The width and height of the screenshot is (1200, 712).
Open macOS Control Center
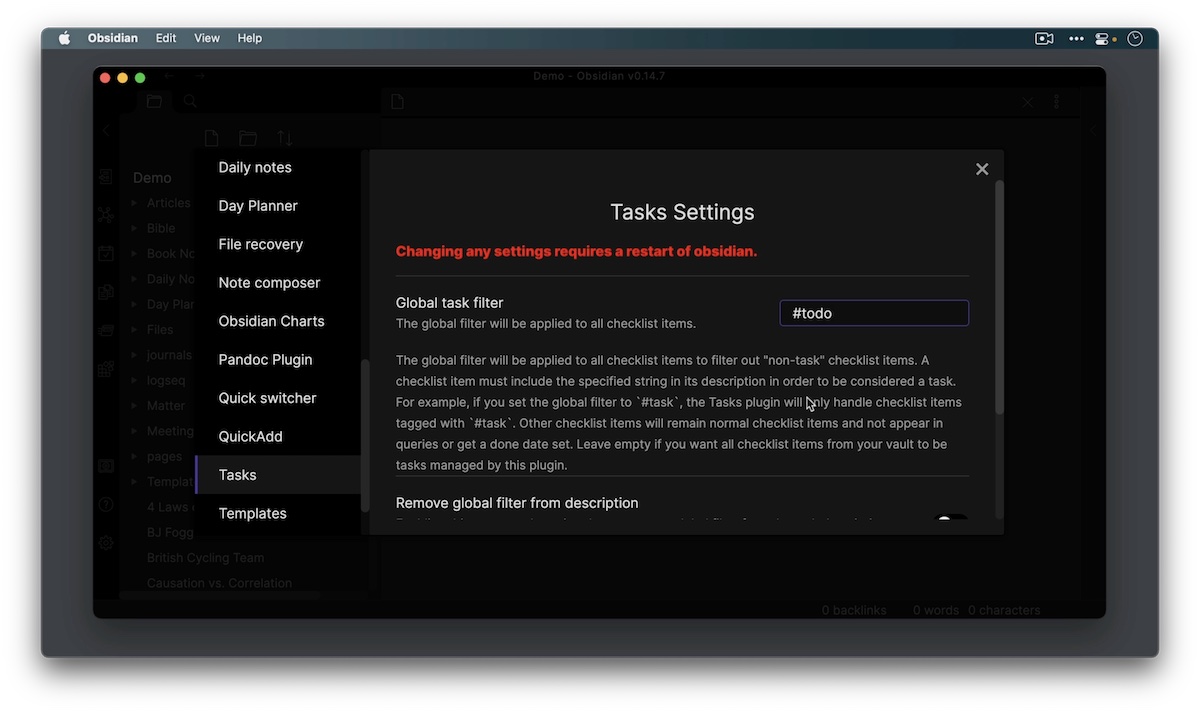[x=1104, y=38]
